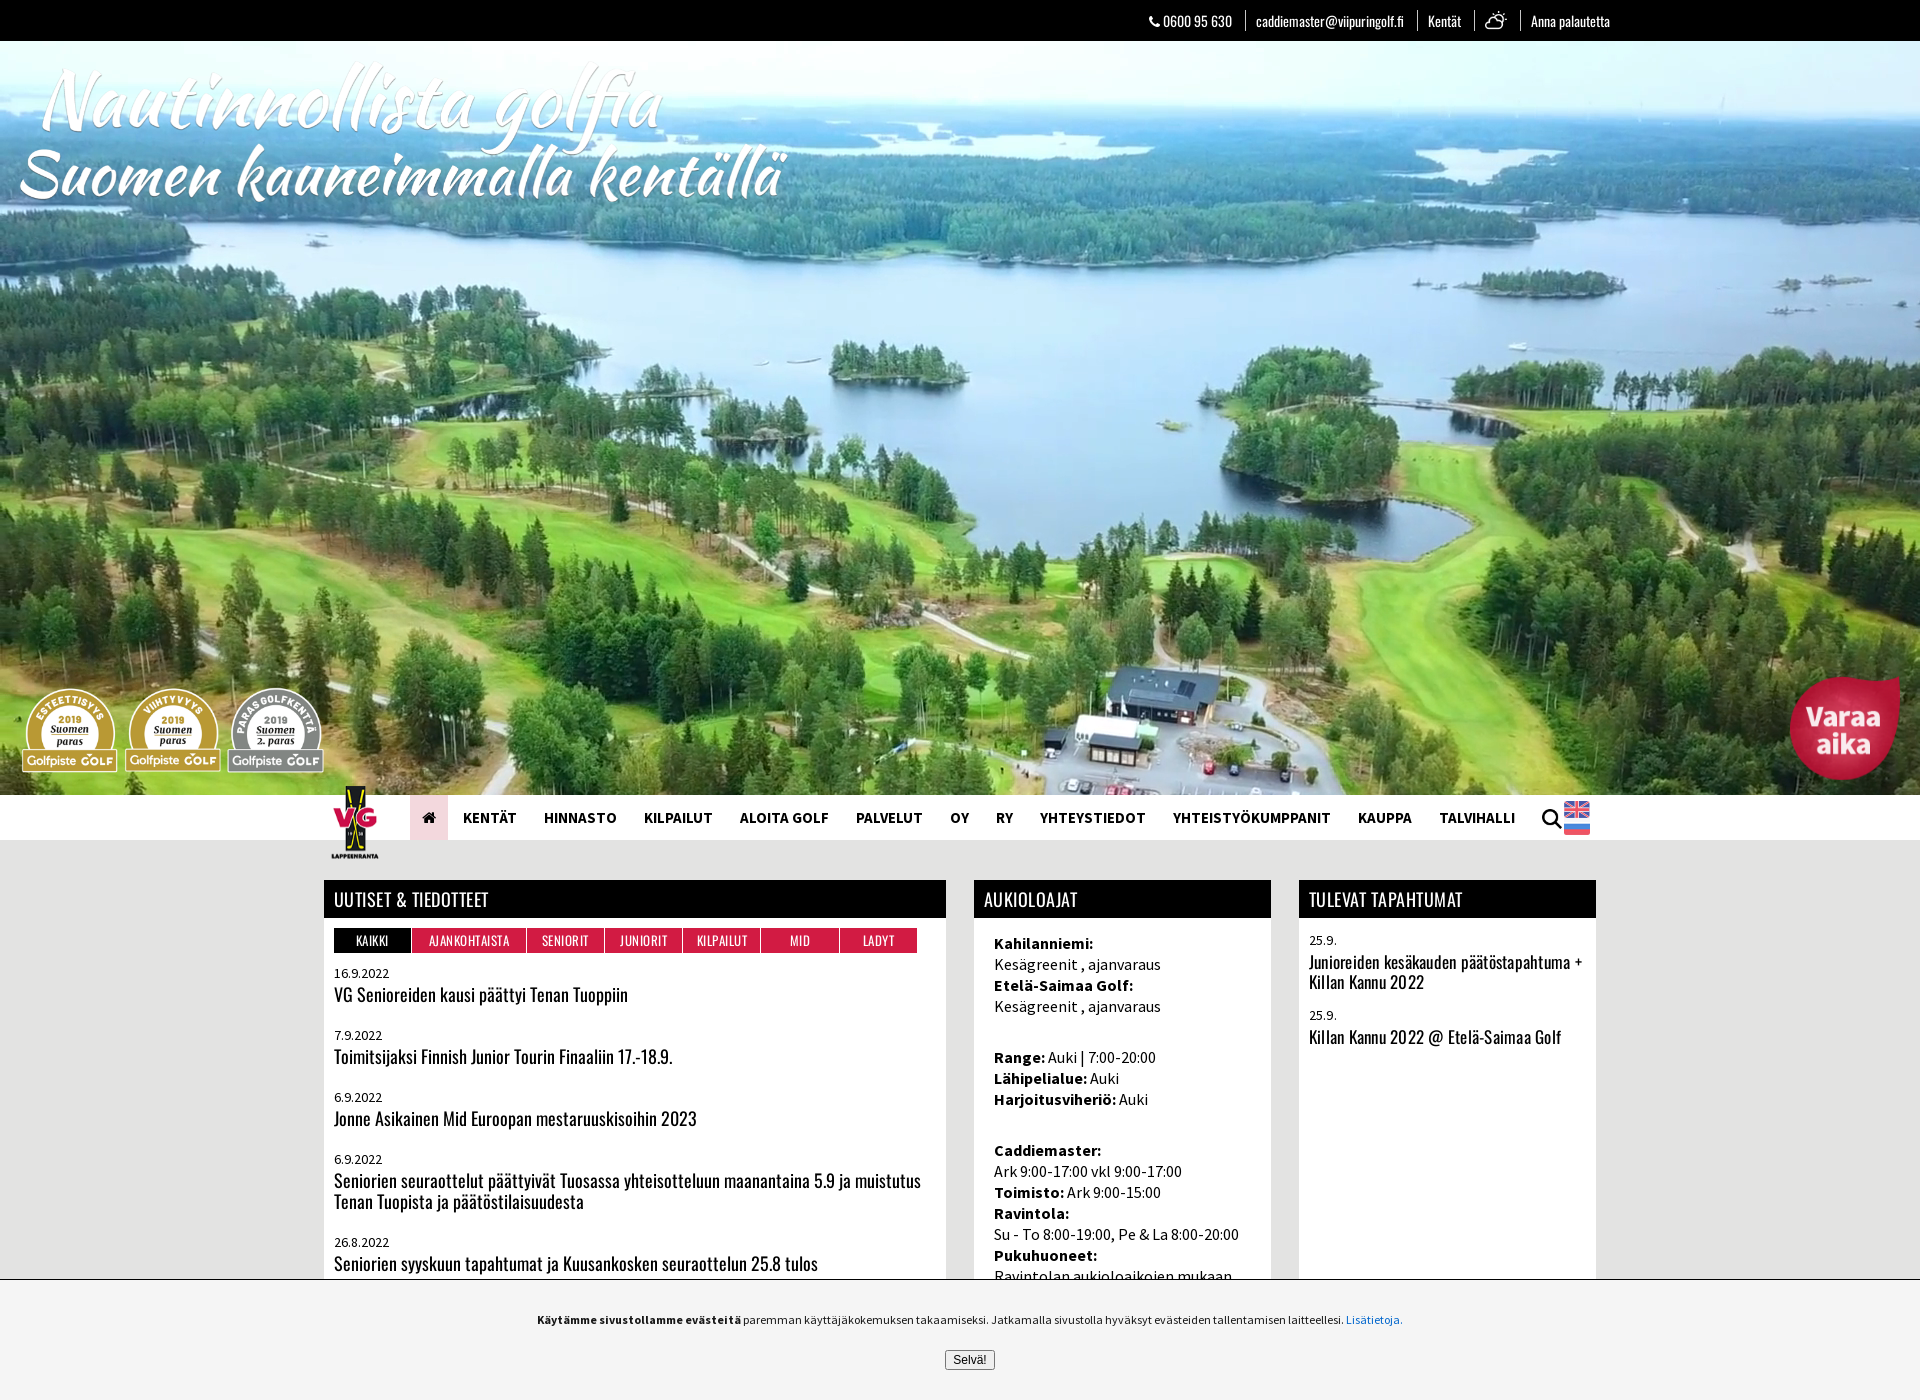Image resolution: width=1920 pixels, height=1400 pixels.
Task: Accept cookies with Selvä! button
Action: click(969, 1360)
